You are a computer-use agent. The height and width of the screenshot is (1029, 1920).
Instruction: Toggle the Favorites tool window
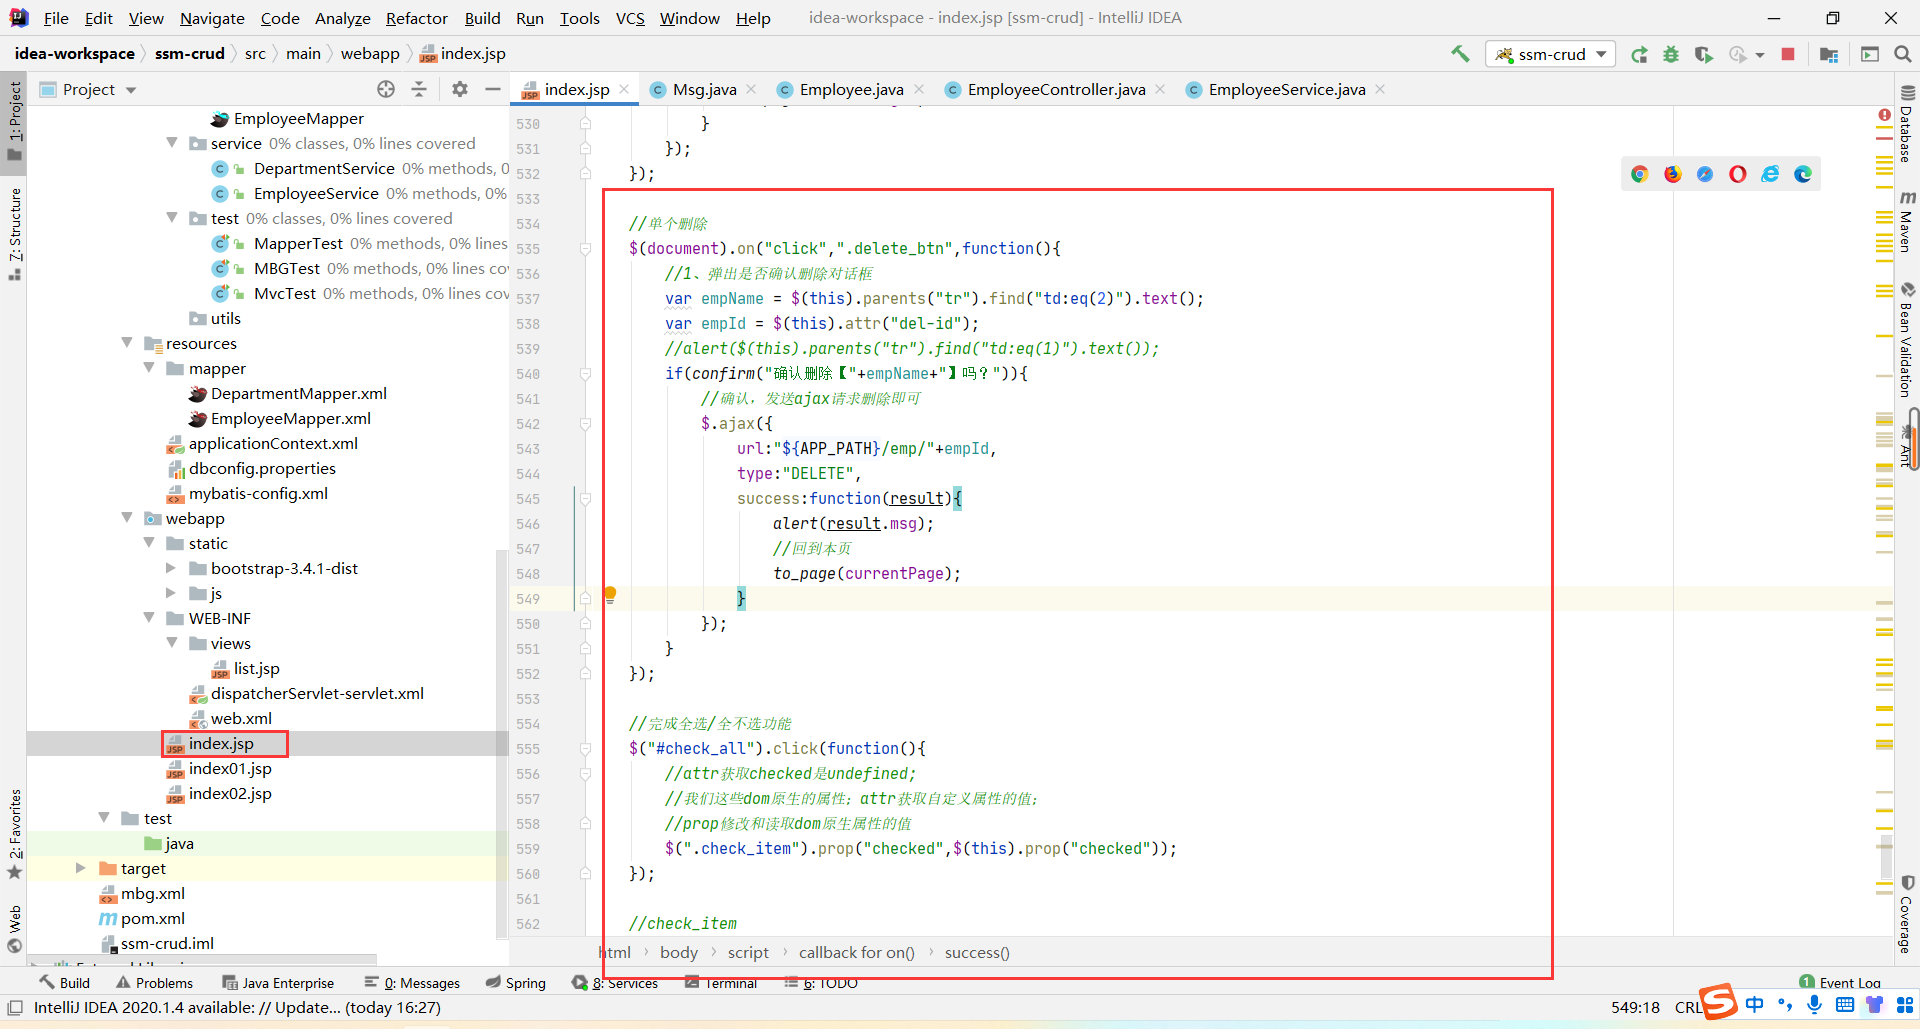(15, 833)
